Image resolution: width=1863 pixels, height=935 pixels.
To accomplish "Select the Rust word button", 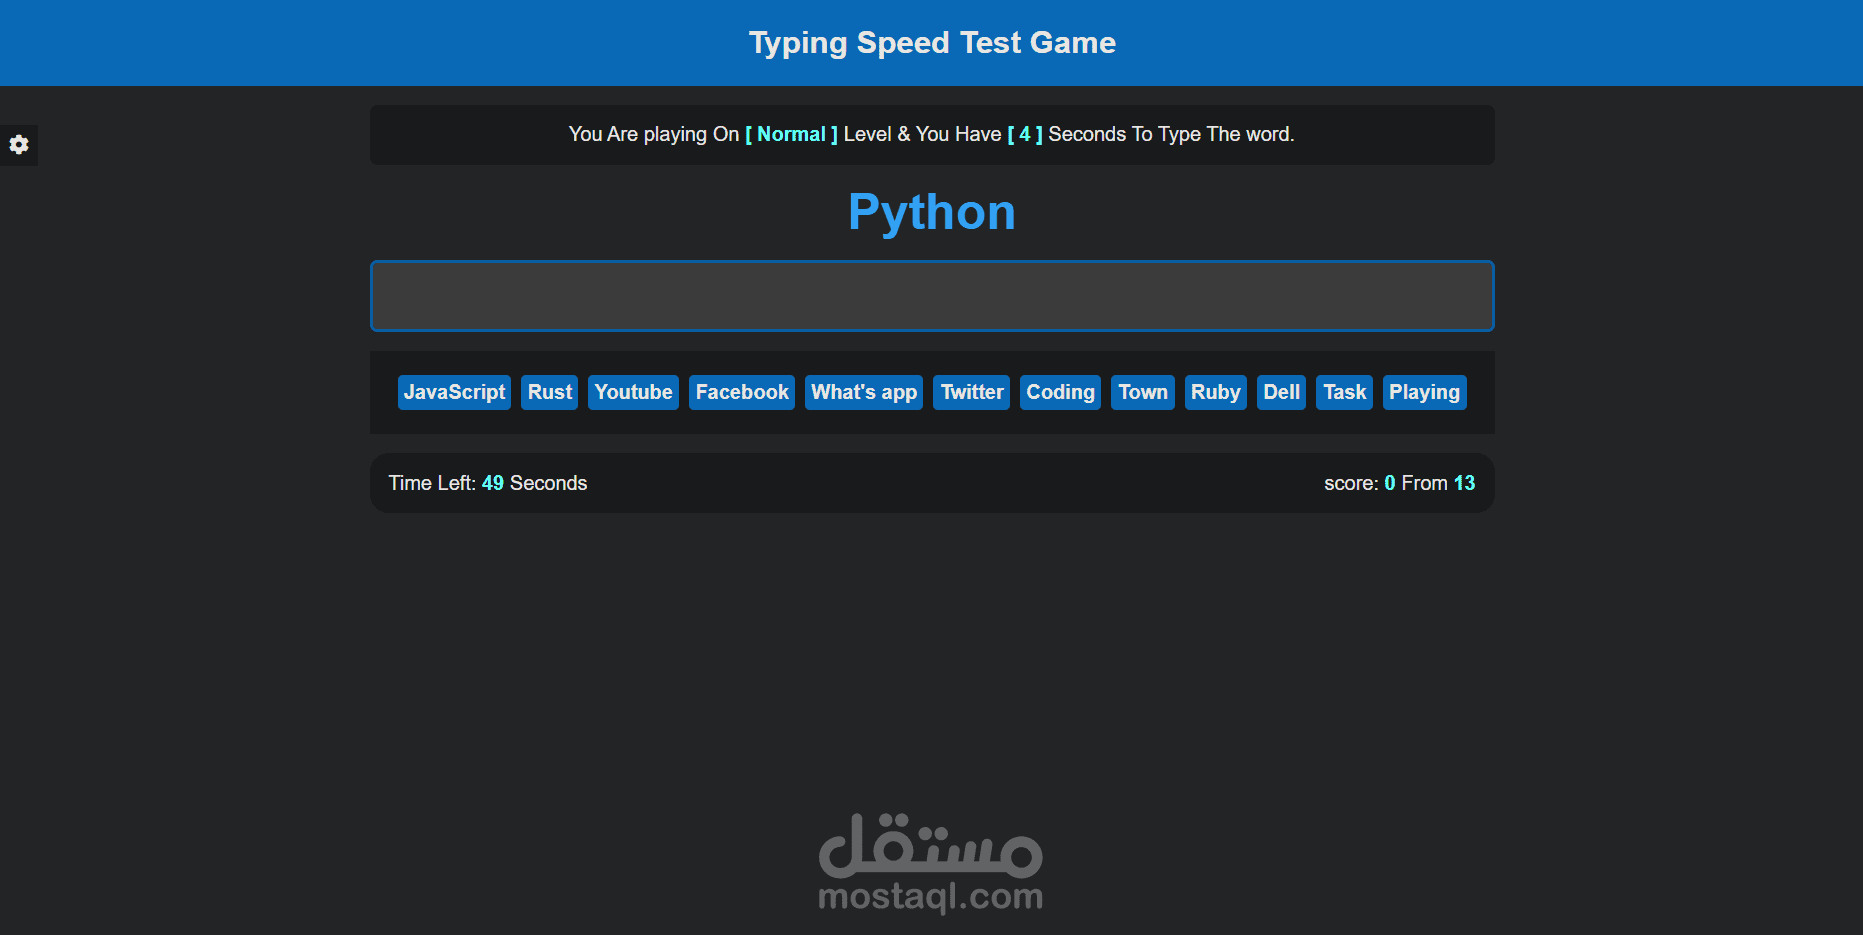I will [x=549, y=392].
